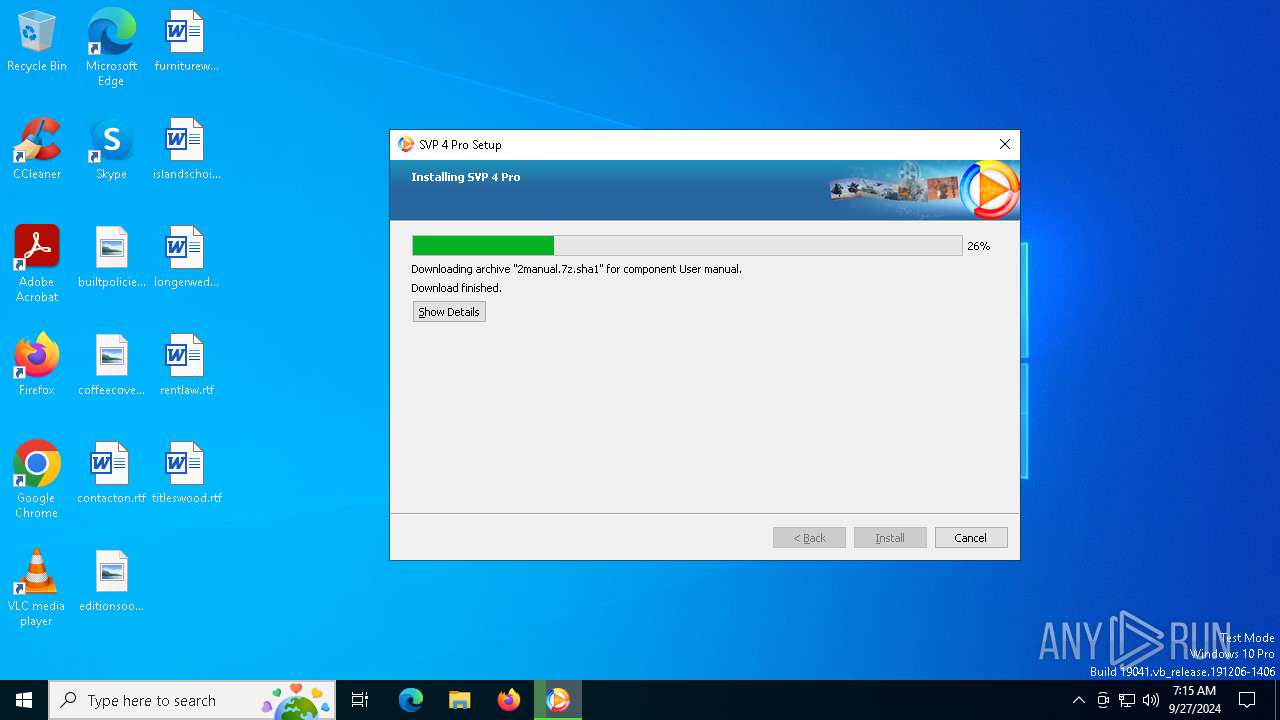Click the installation progress bar
Image resolution: width=1280 pixels, height=720 pixels.
point(687,246)
